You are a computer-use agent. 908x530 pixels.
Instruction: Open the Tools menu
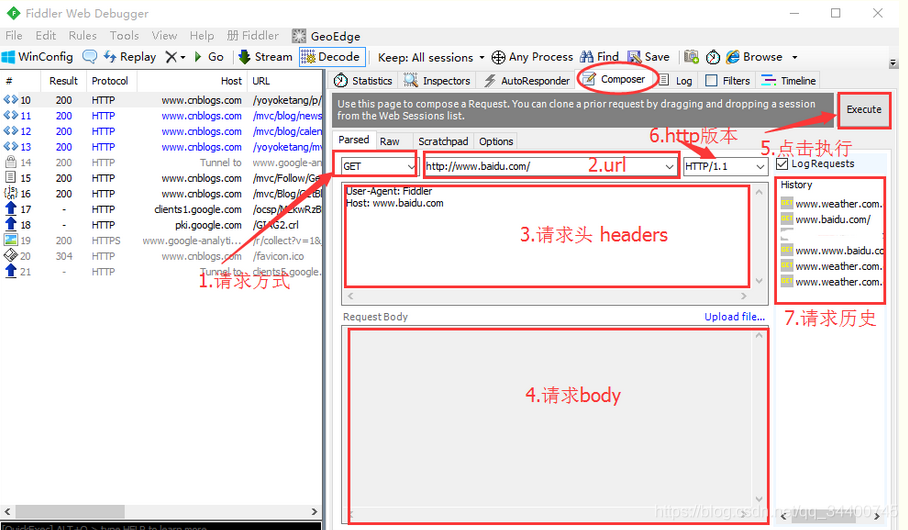tap(125, 36)
